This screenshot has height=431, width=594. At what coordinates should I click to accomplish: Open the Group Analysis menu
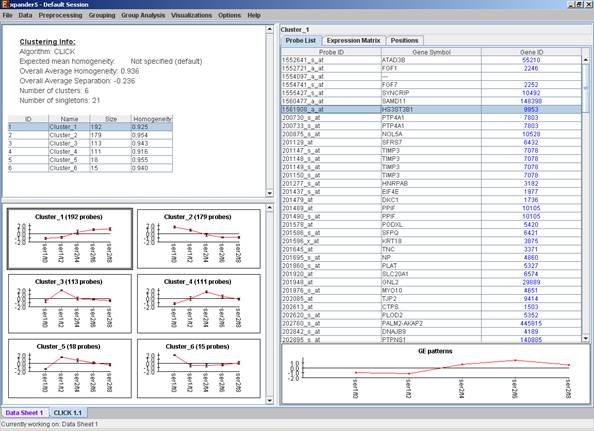click(143, 15)
